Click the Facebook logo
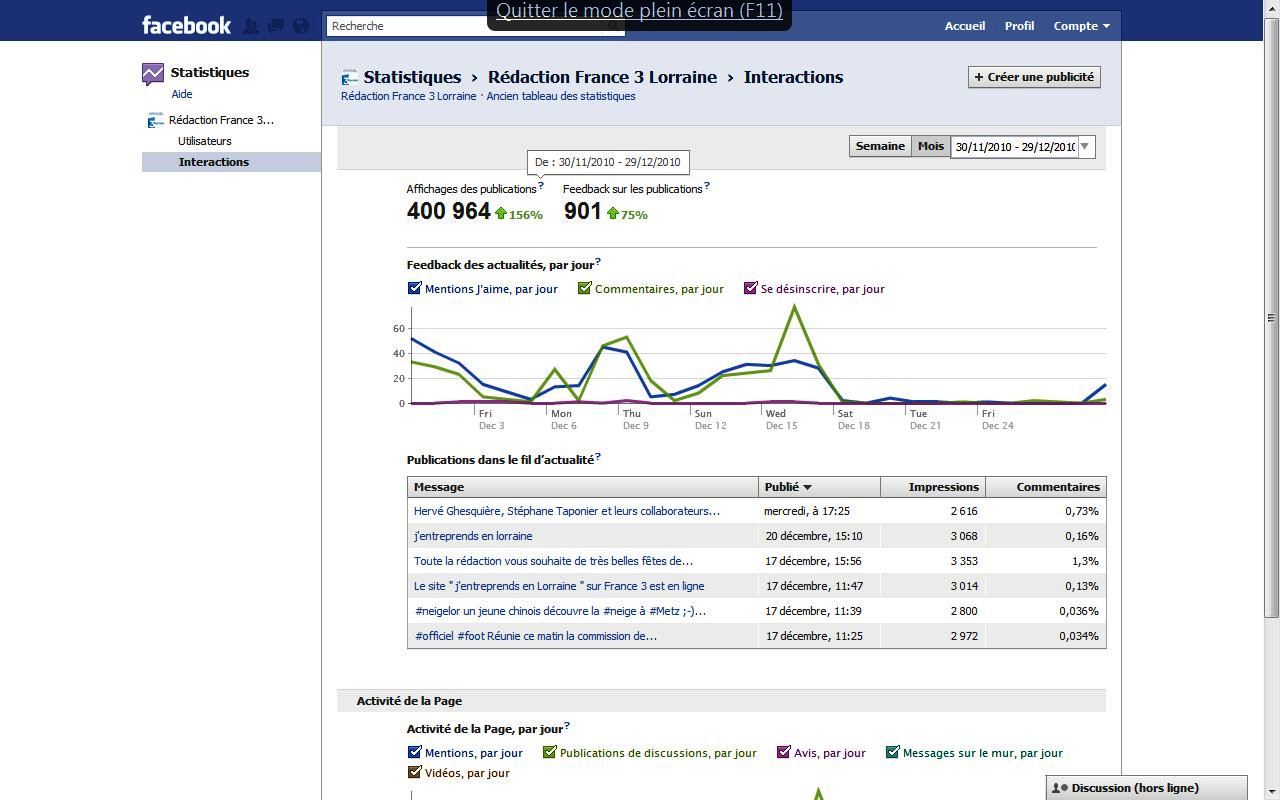This screenshot has width=1280, height=800. [186, 26]
